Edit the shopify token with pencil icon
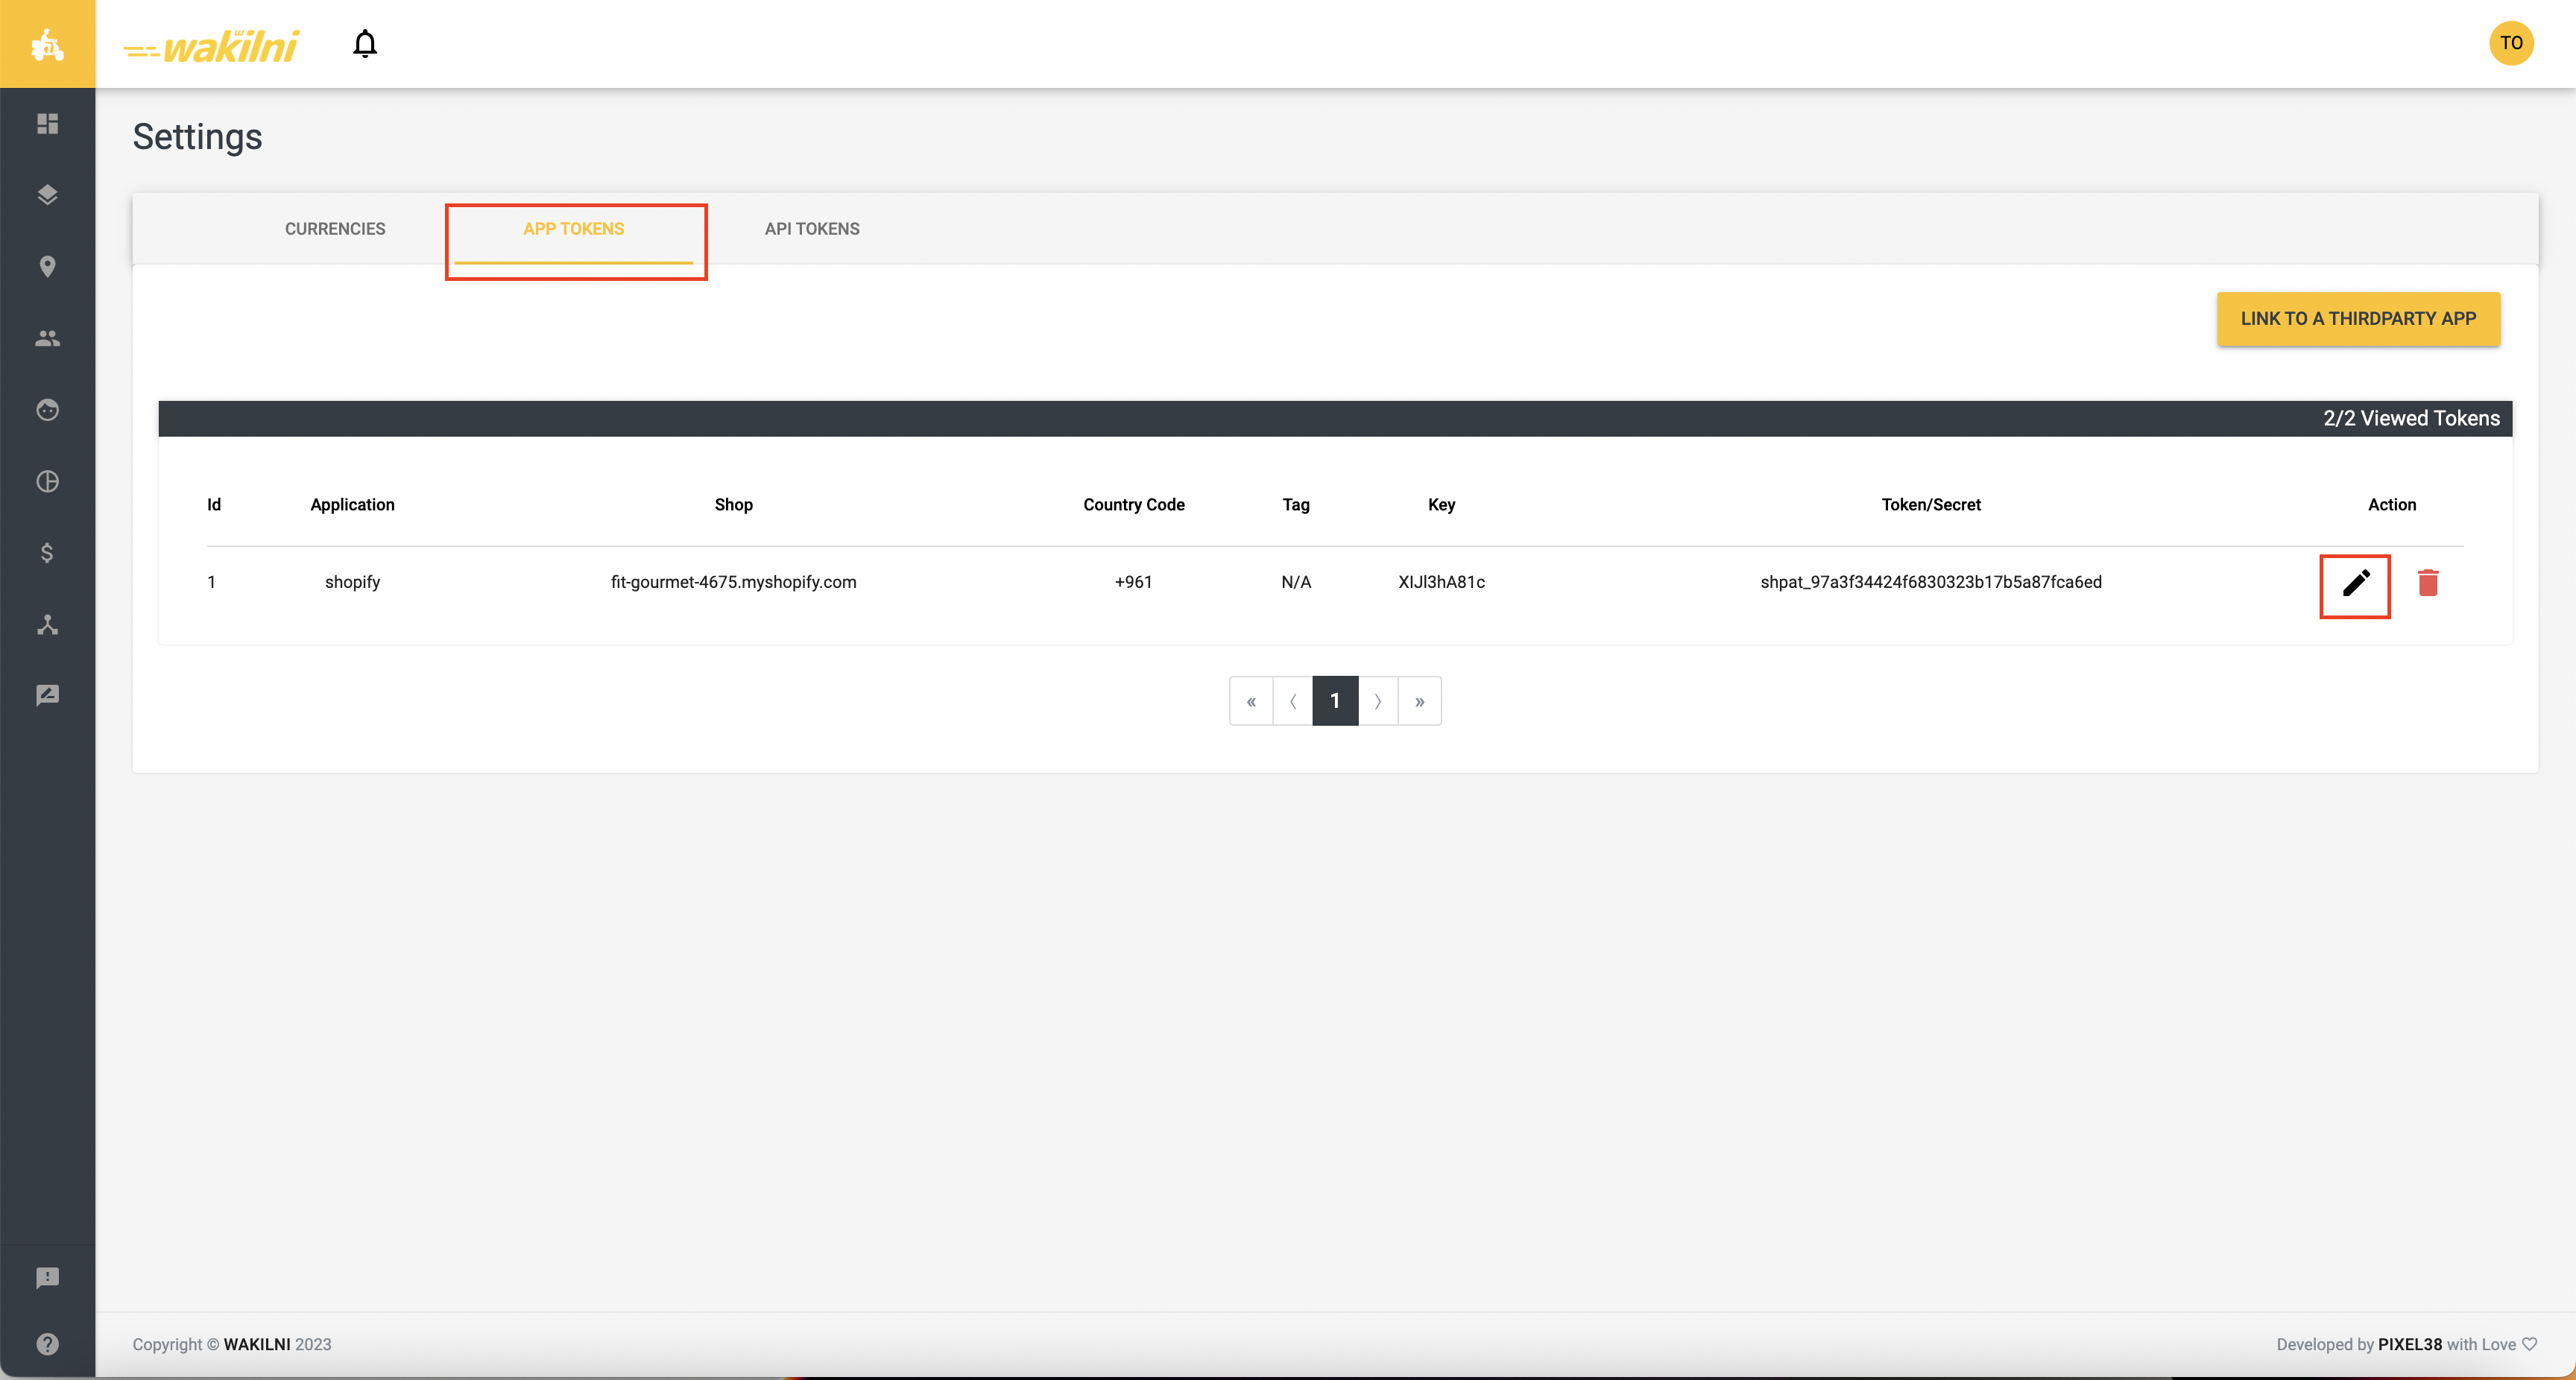 2355,583
